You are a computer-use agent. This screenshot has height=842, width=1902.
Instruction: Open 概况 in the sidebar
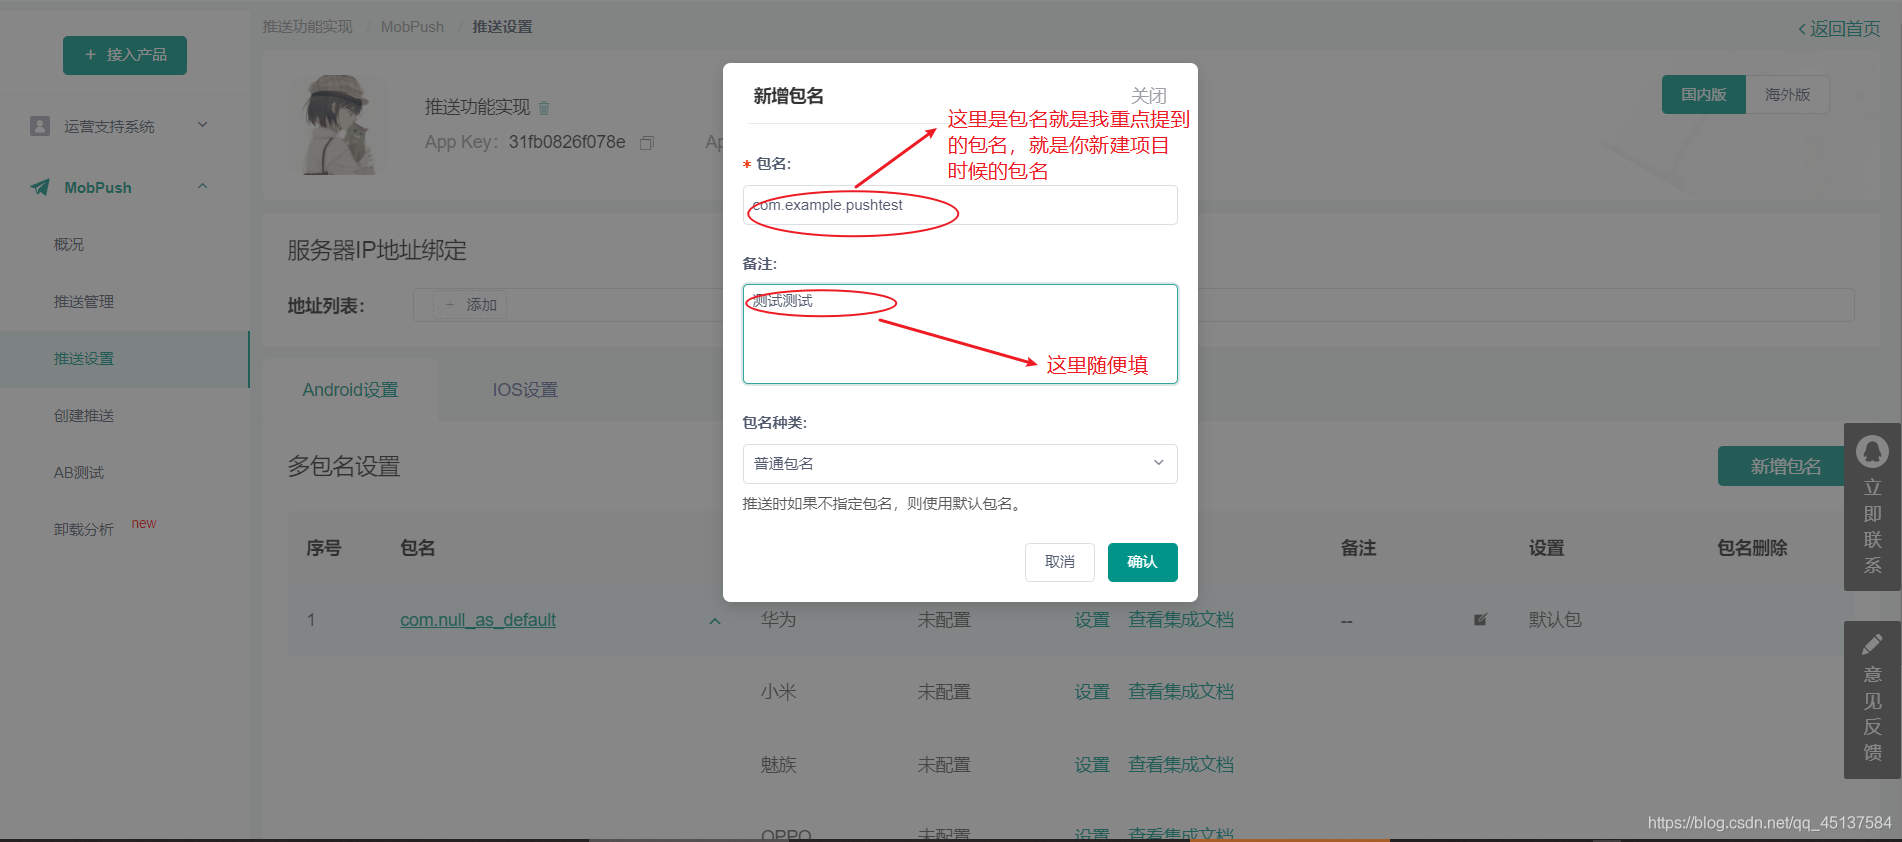[x=69, y=244]
